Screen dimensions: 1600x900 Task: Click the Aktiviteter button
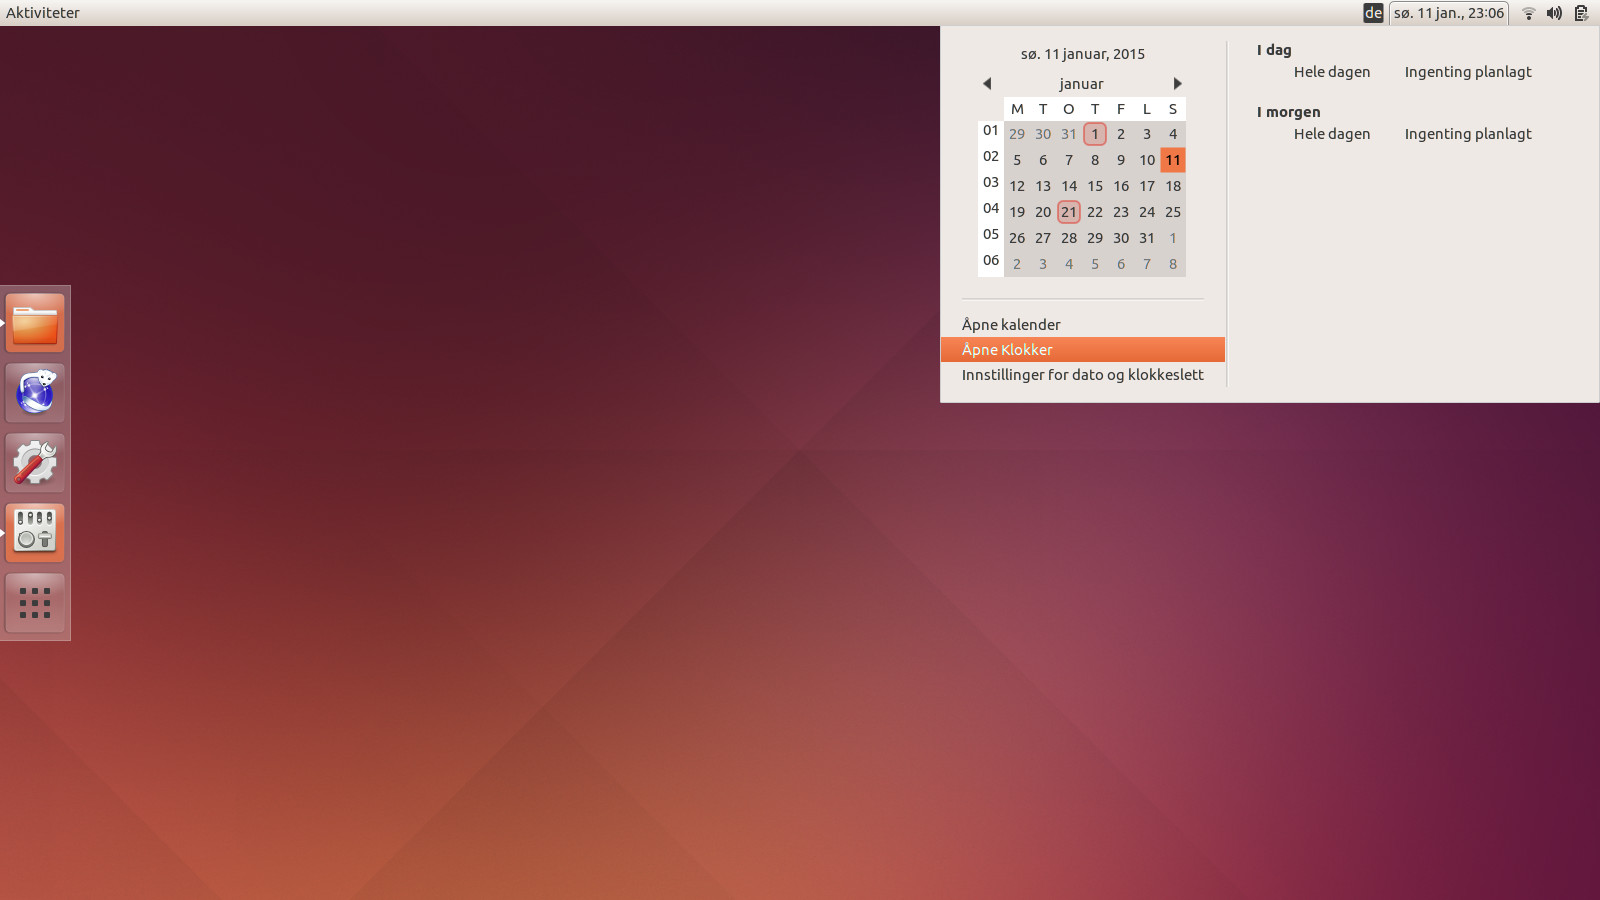[43, 13]
